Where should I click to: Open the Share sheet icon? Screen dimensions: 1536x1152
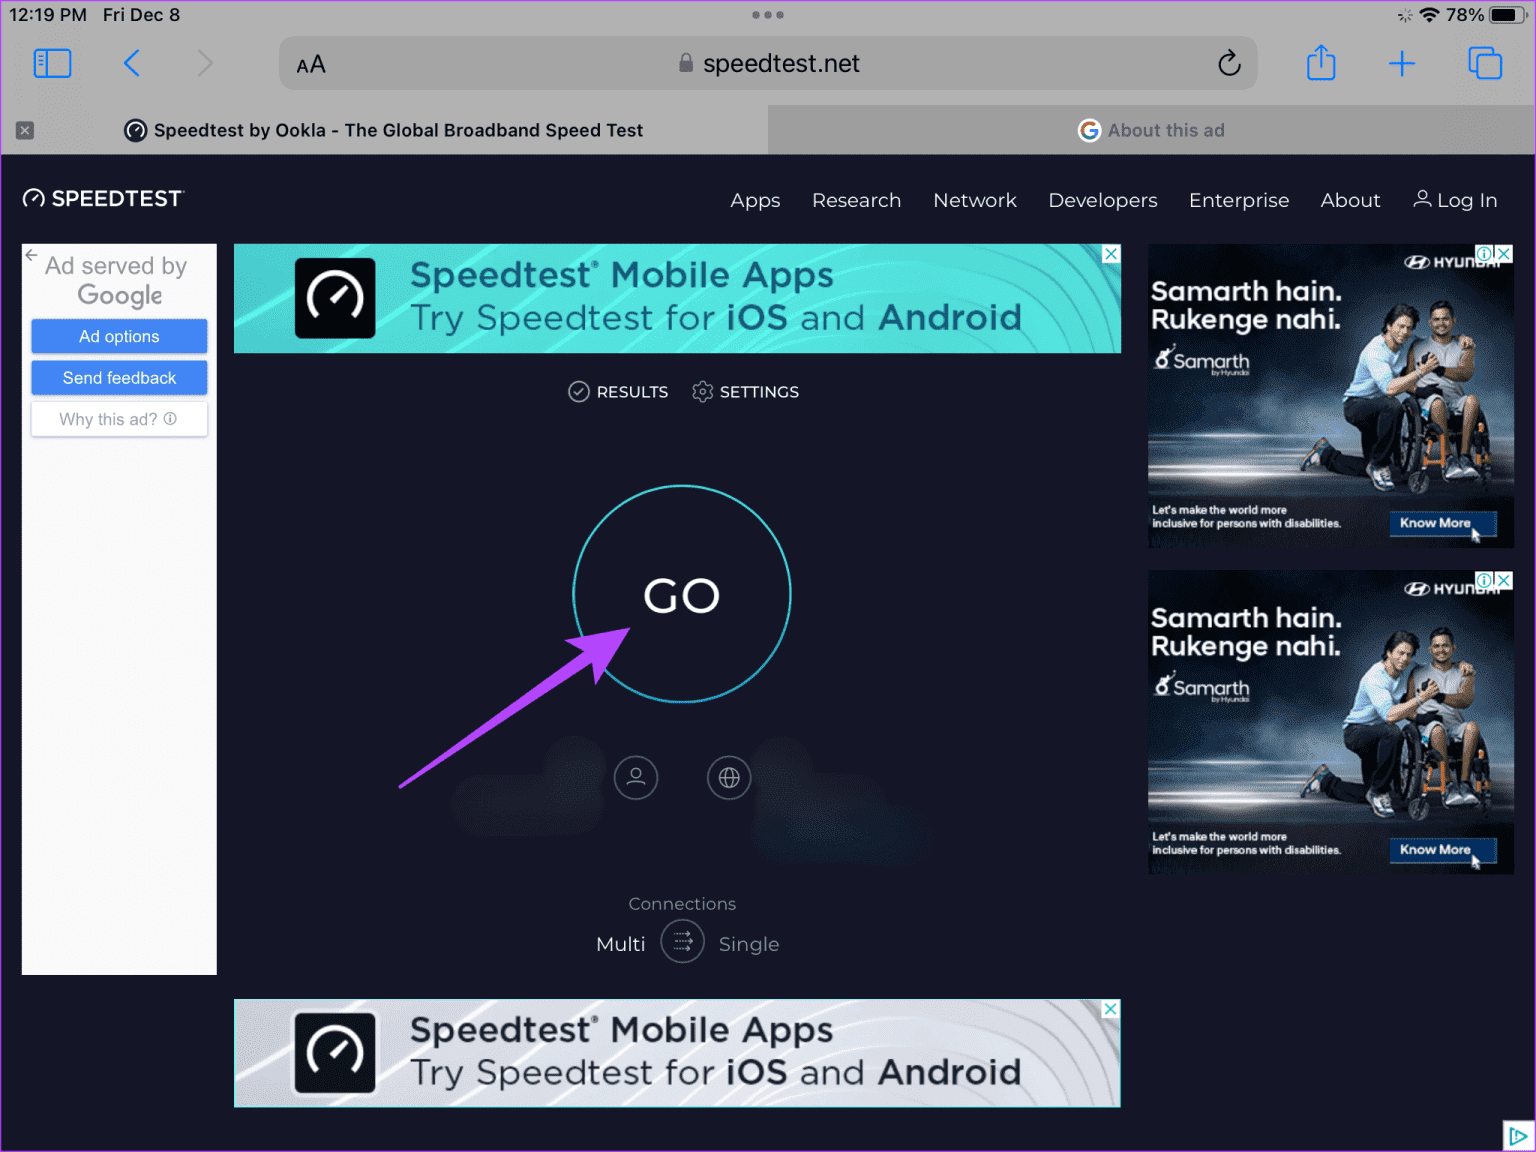coord(1321,64)
